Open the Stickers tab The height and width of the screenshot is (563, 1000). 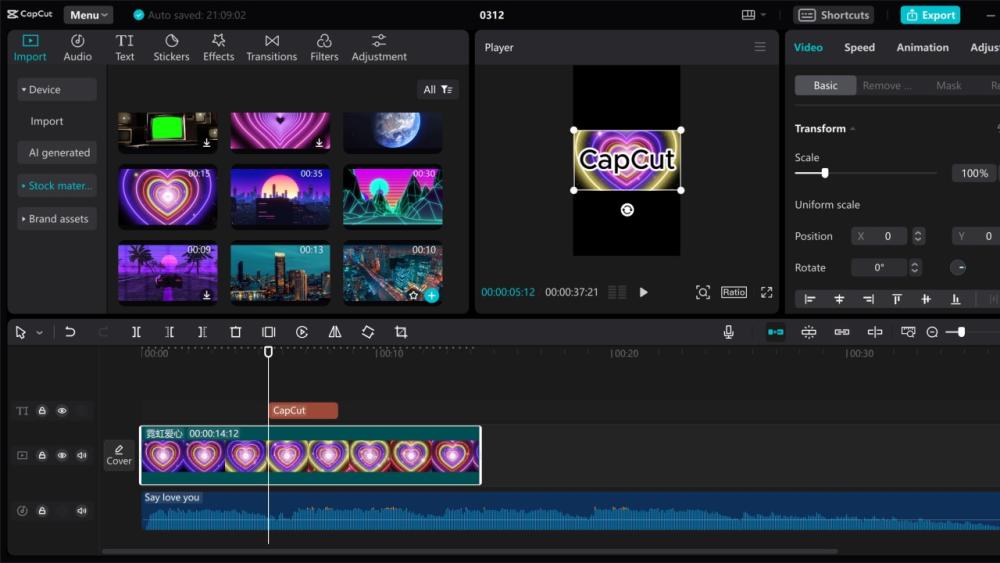171,48
